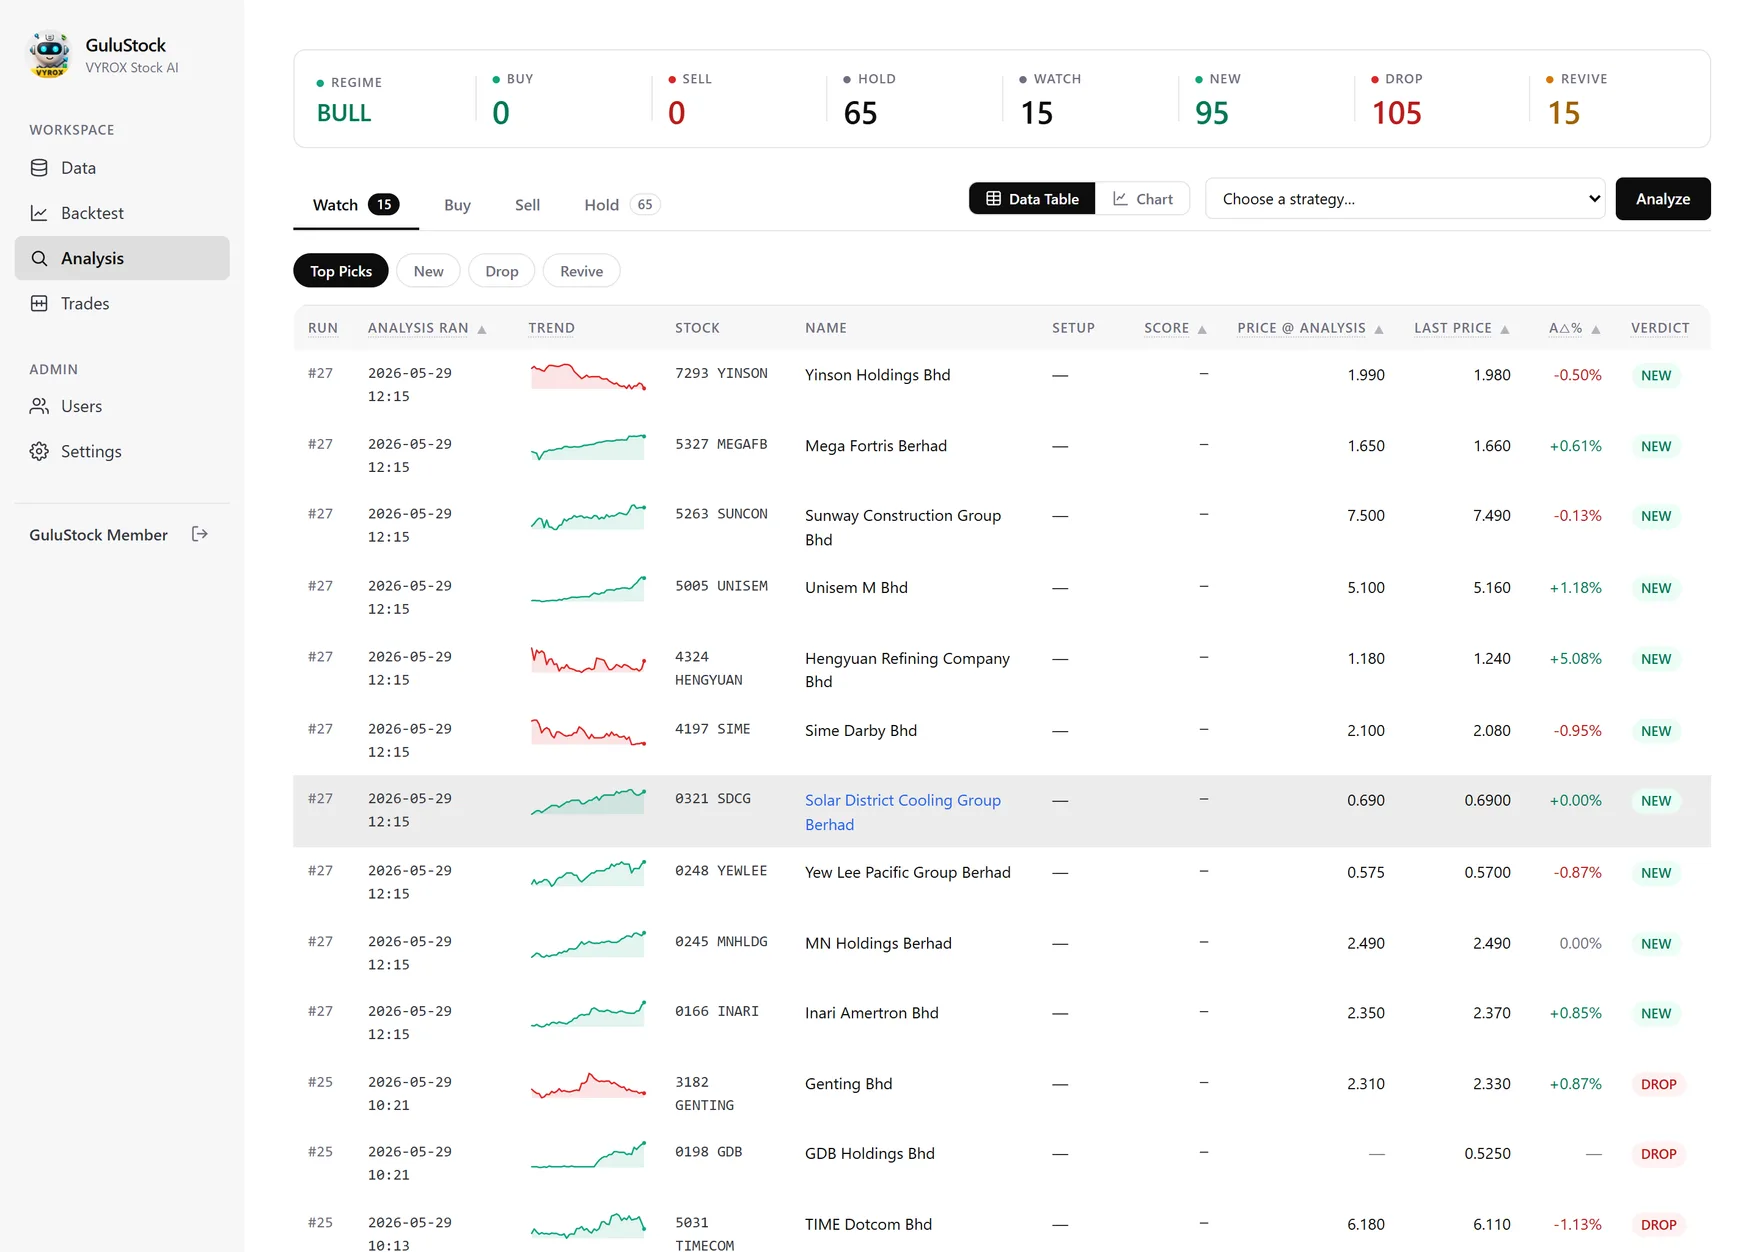Image resolution: width=1760 pixels, height=1252 pixels.
Task: Sort by the Price @ Analysis arrow icon
Action: point(1379,329)
